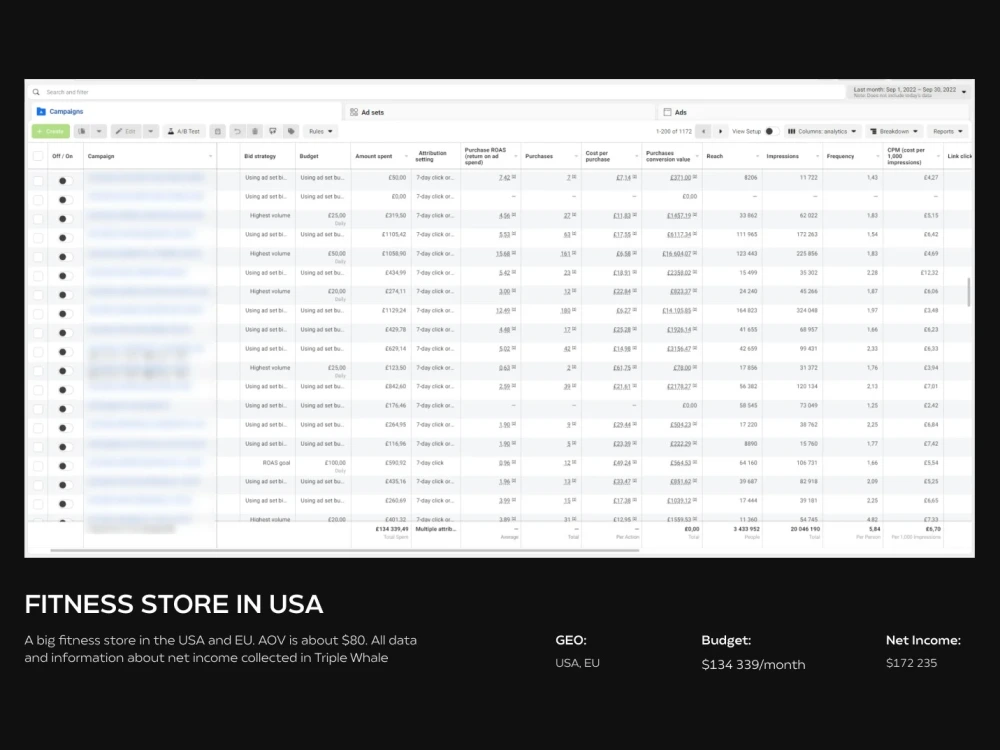Screen dimensions: 1000x750
Task: Click the Edit button
Action: point(126,131)
